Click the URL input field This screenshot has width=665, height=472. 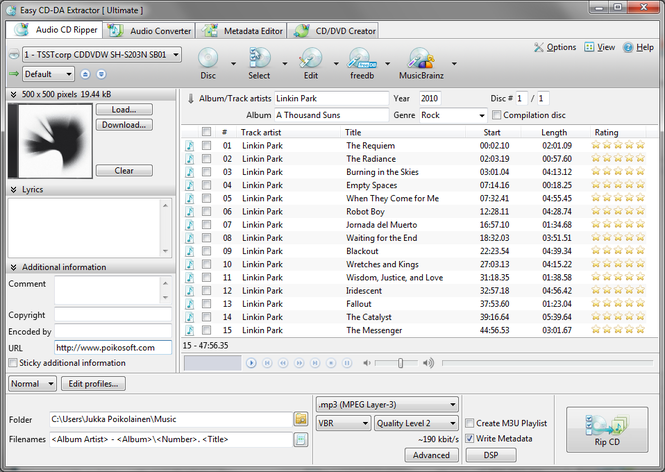113,348
